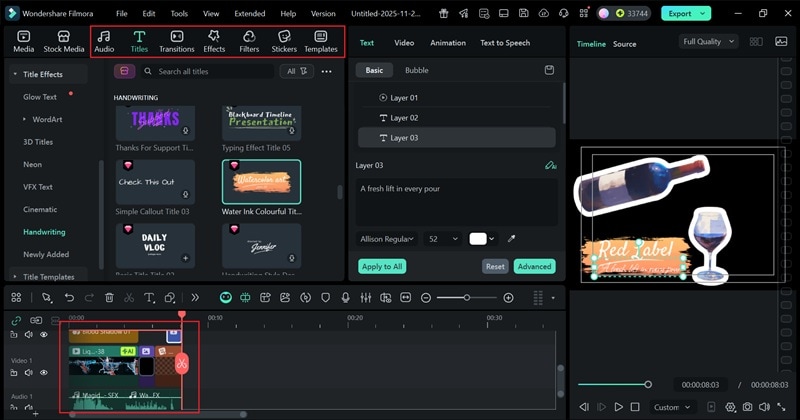Select the Handwriting category
This screenshot has width=800, height=420.
[44, 232]
